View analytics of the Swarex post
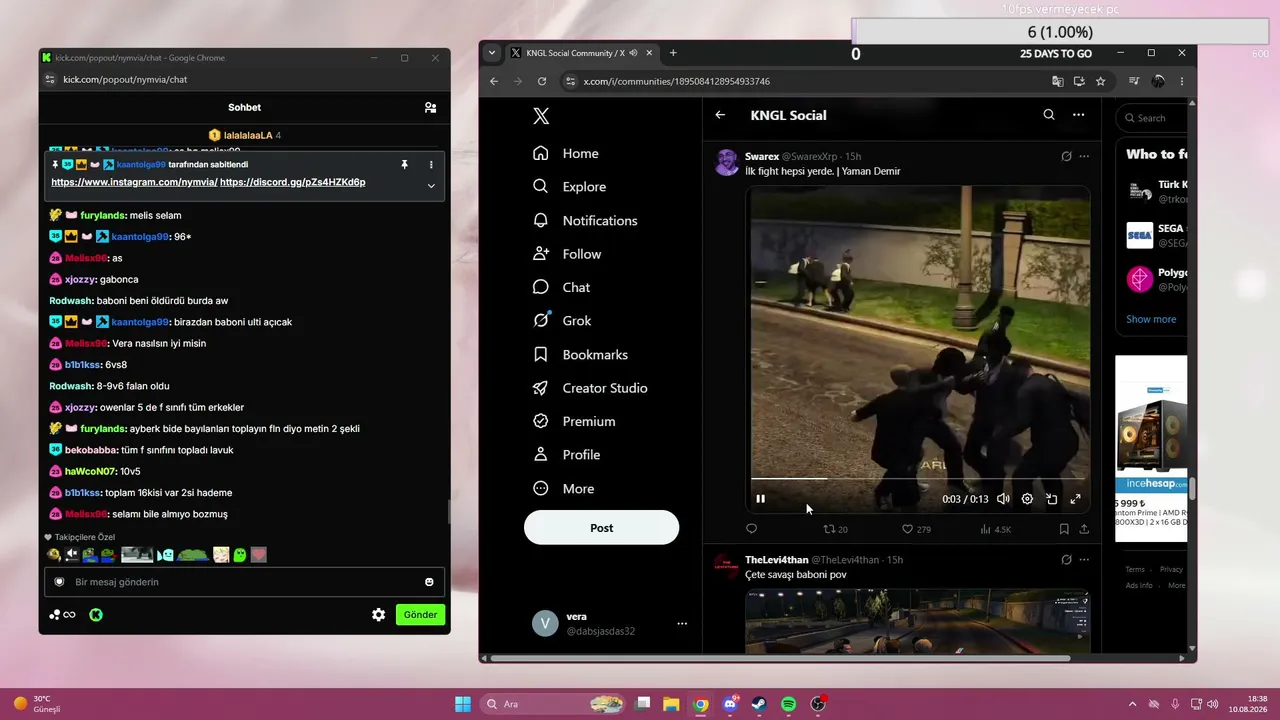This screenshot has height=720, width=1280. pyautogui.click(x=996, y=529)
